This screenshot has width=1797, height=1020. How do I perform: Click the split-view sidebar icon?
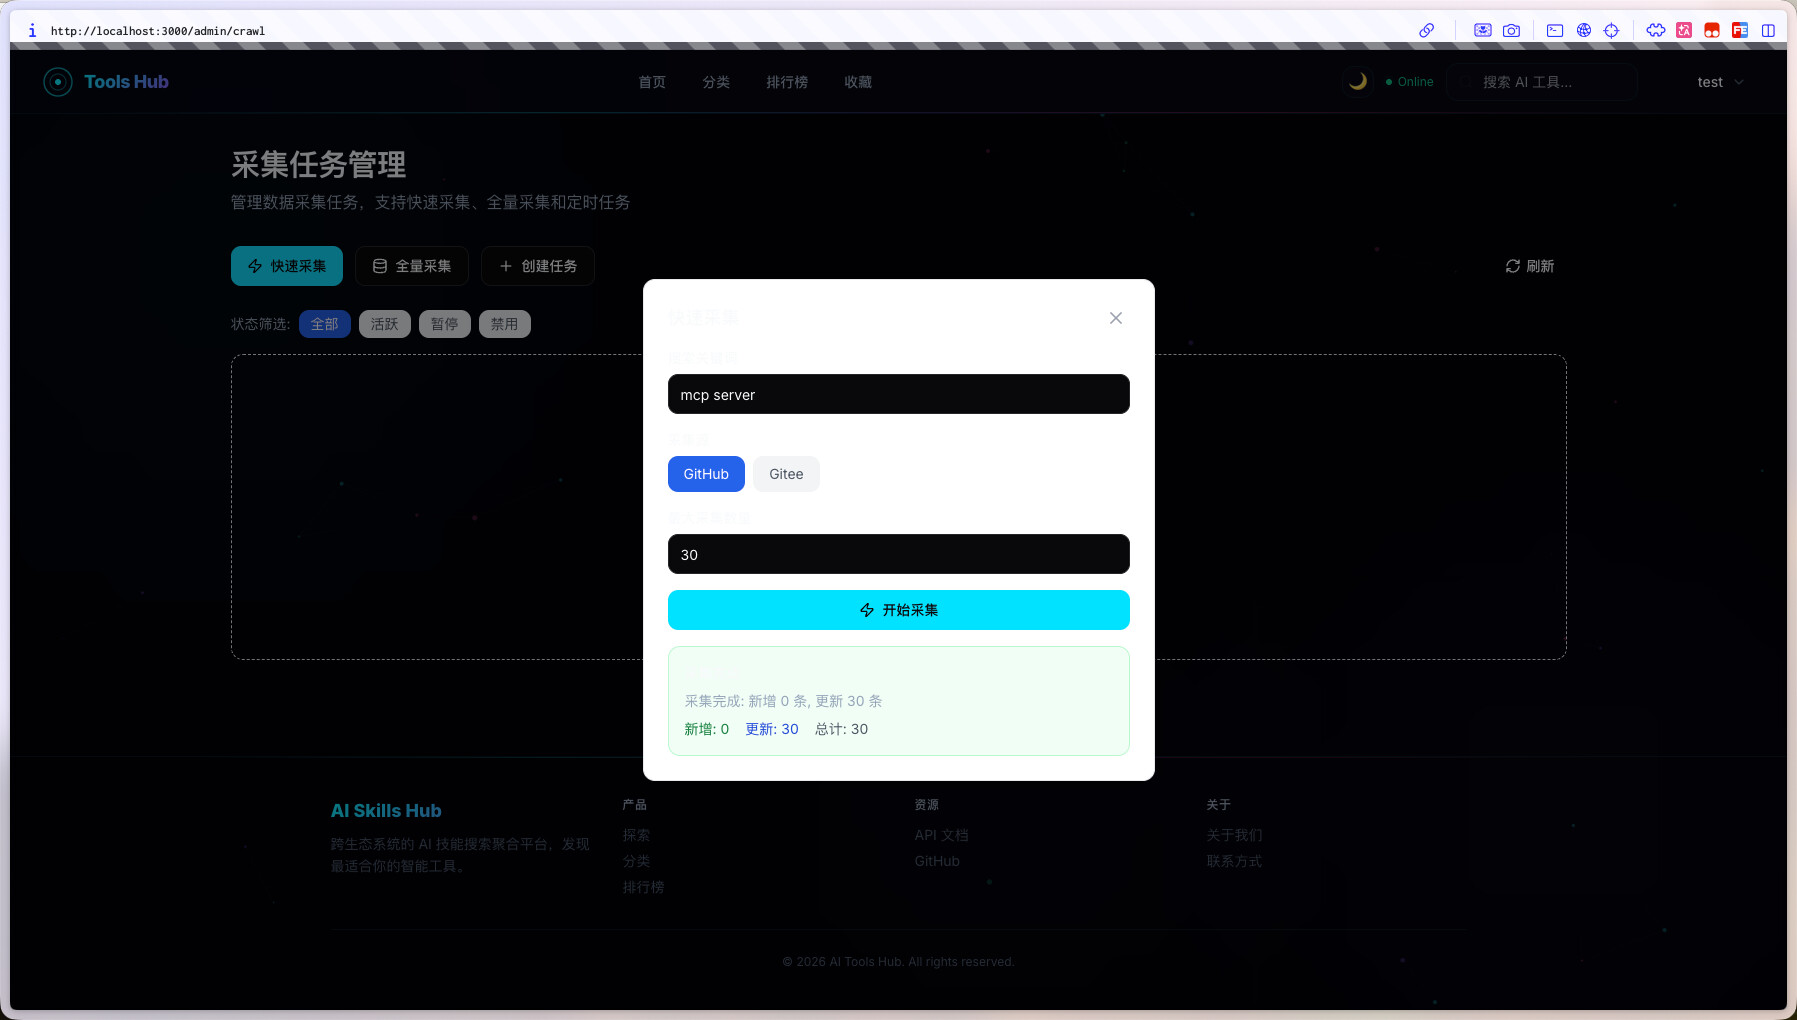tap(1768, 31)
